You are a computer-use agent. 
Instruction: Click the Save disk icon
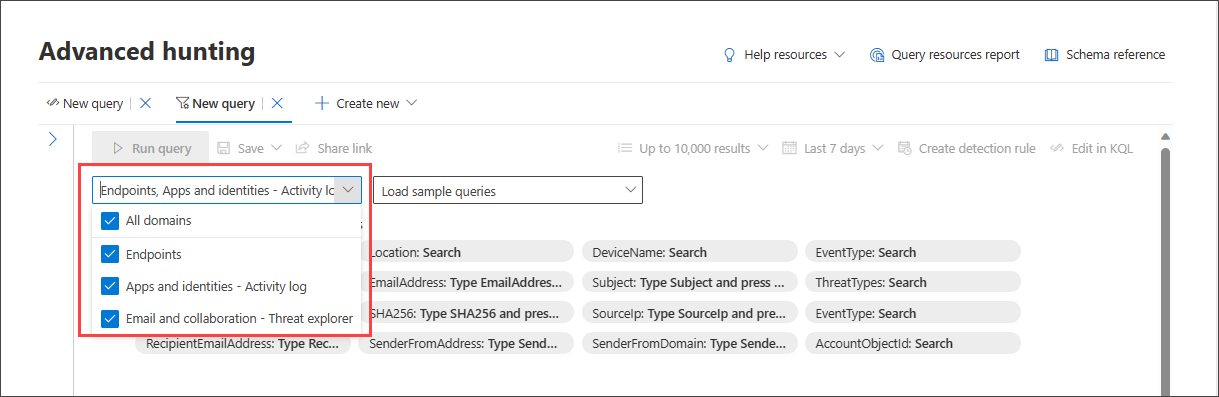pos(224,148)
